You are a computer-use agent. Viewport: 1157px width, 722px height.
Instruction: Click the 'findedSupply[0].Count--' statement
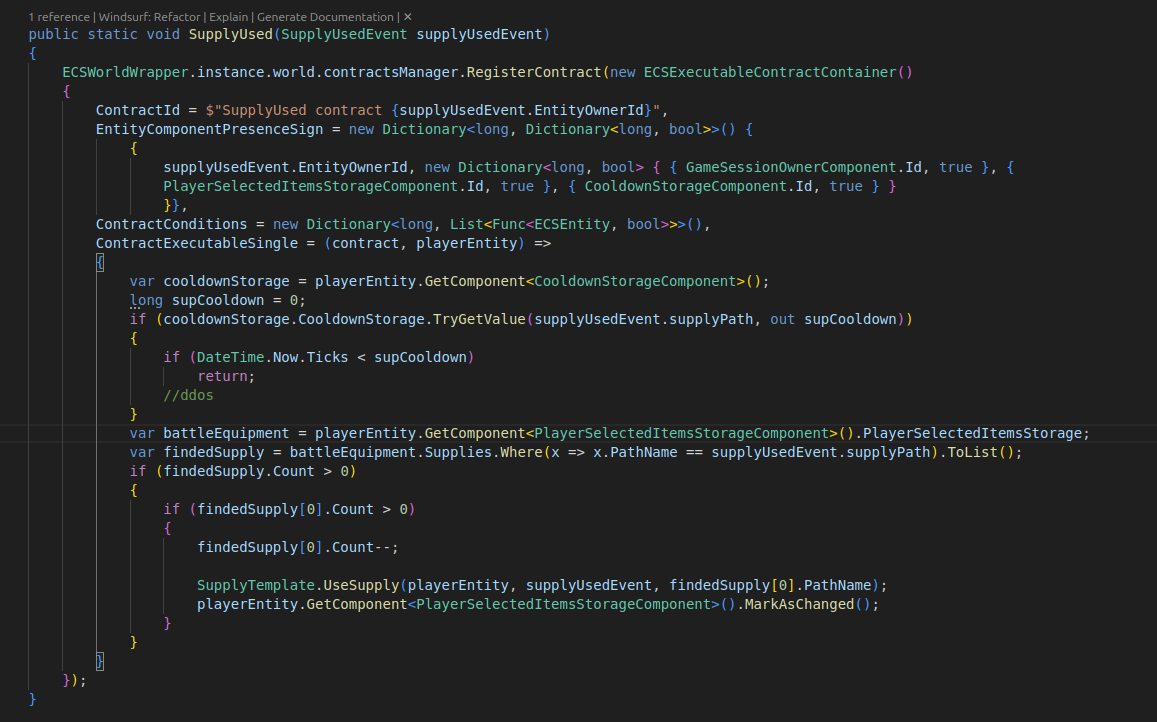point(298,547)
